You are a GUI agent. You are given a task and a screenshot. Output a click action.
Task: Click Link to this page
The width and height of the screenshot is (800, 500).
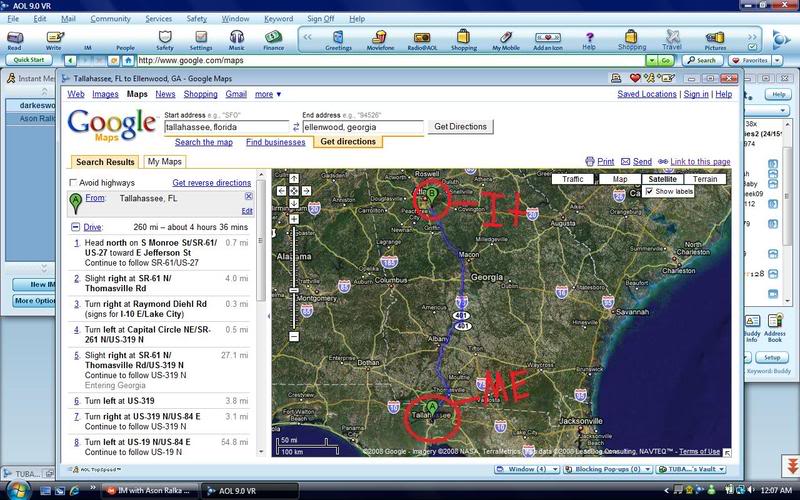pyautogui.click(x=700, y=161)
